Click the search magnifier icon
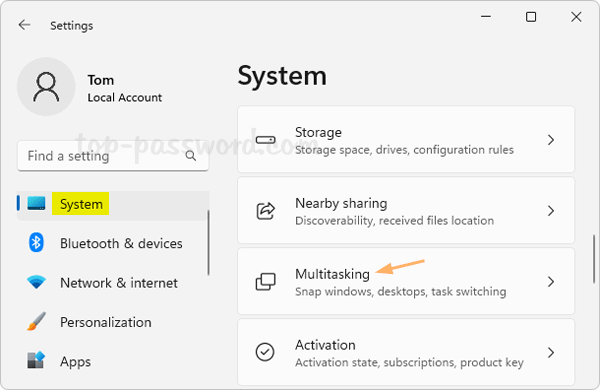This screenshot has height=390, width=600. (191, 156)
